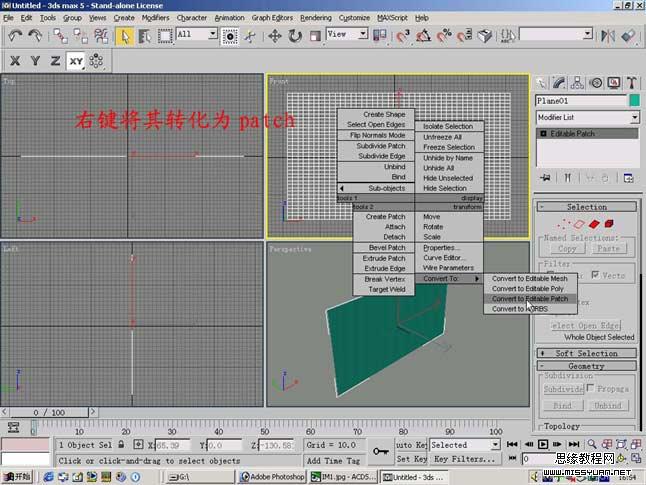Select the Select and Link tool
The width and height of the screenshot is (646, 485).
[x=60, y=36]
